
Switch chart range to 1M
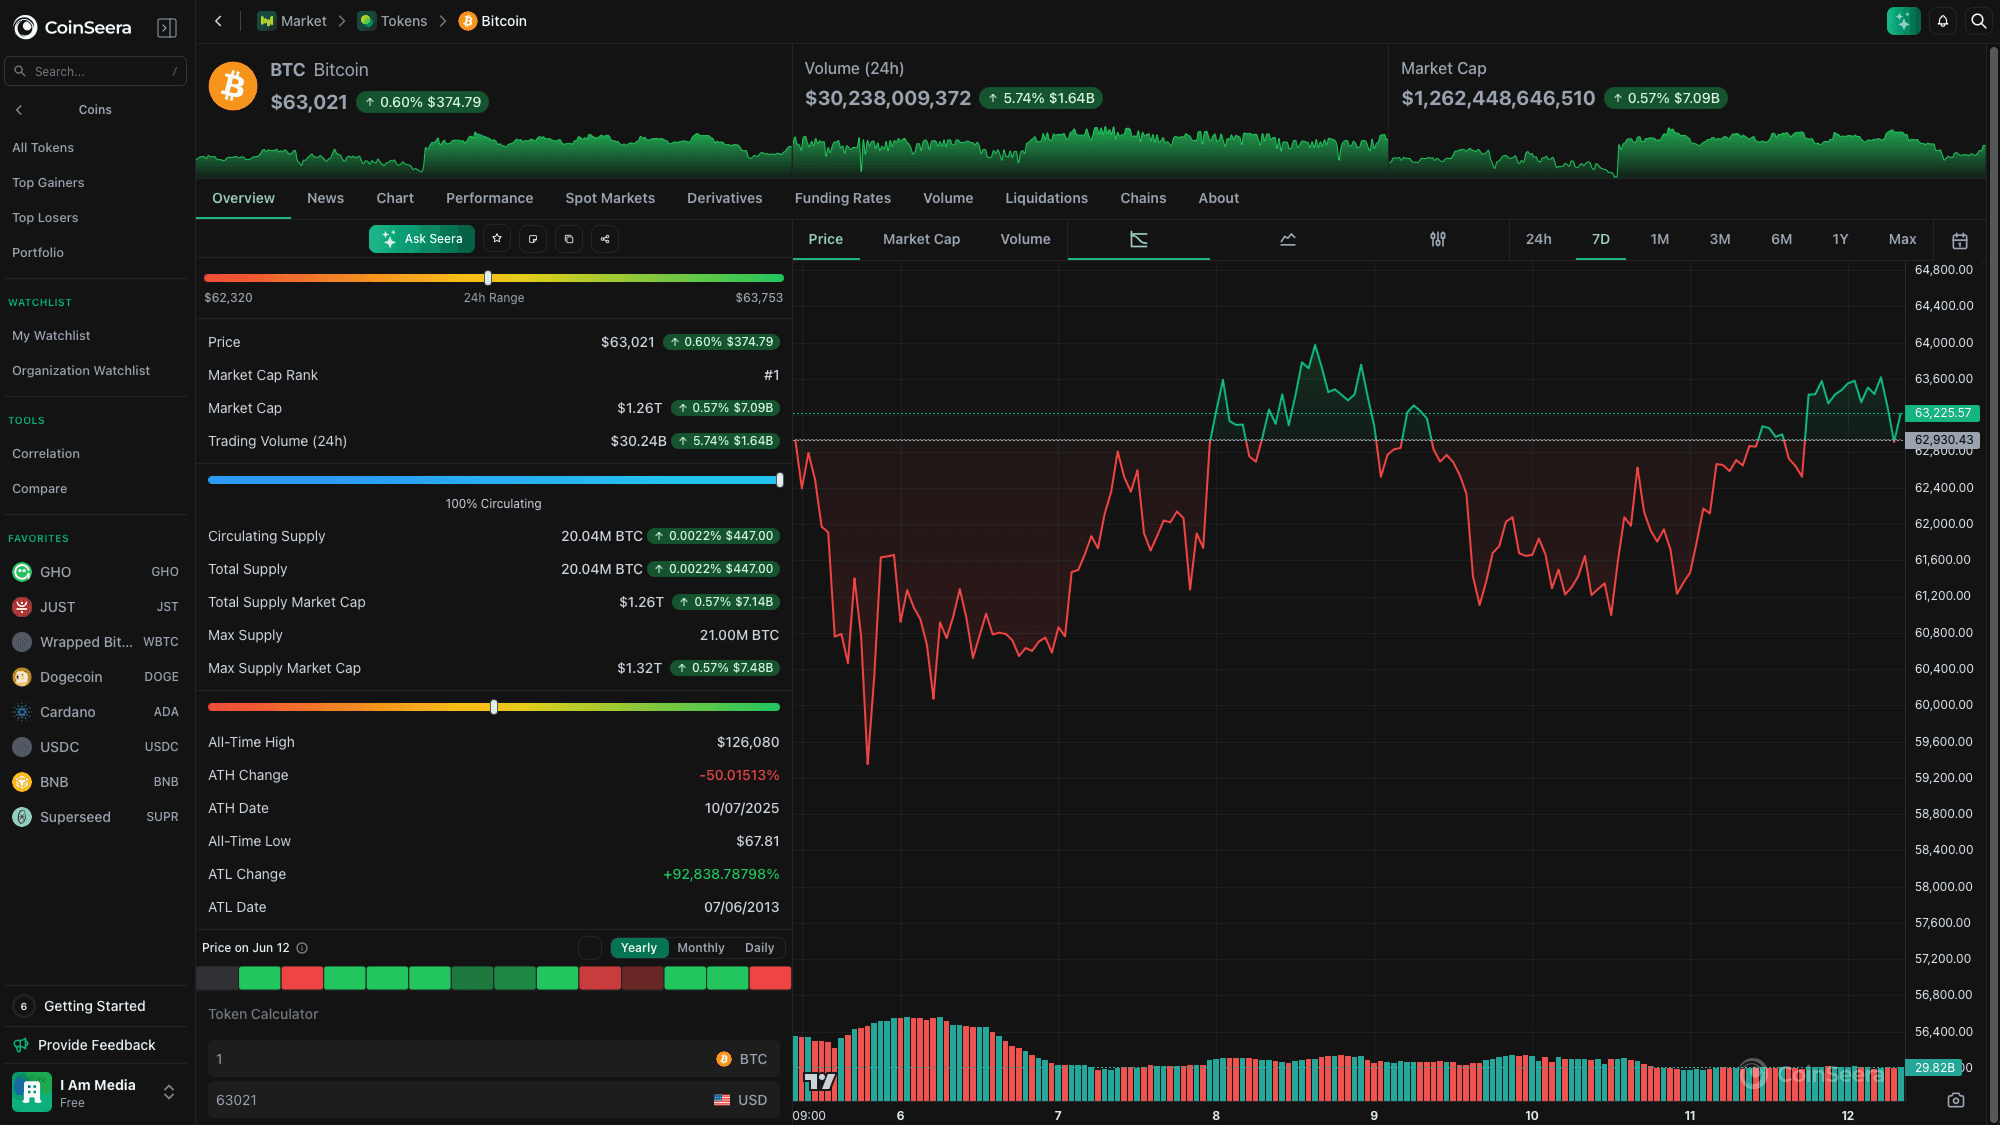(1660, 239)
